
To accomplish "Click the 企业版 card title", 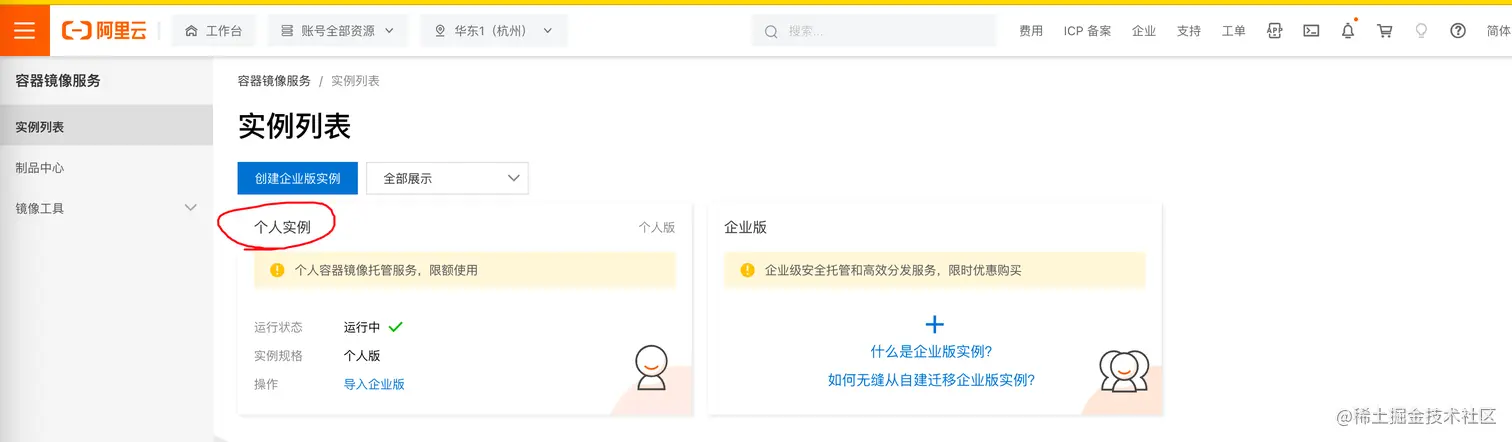I will [745, 227].
